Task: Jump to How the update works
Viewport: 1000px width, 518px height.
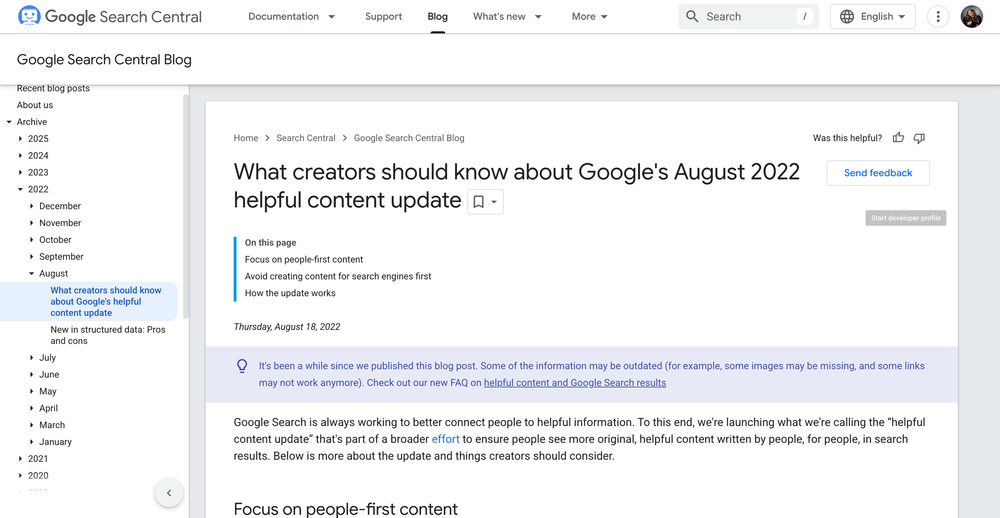Action: (x=290, y=293)
